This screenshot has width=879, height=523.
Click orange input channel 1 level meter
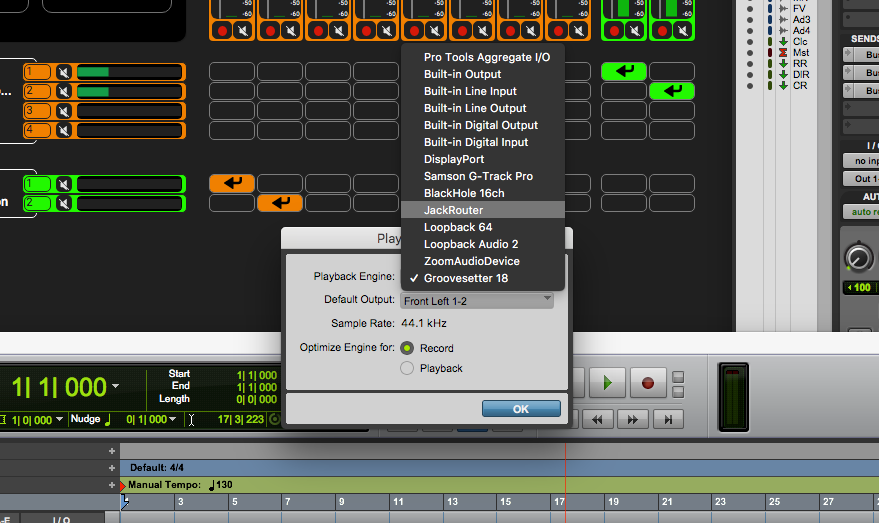(x=129, y=72)
